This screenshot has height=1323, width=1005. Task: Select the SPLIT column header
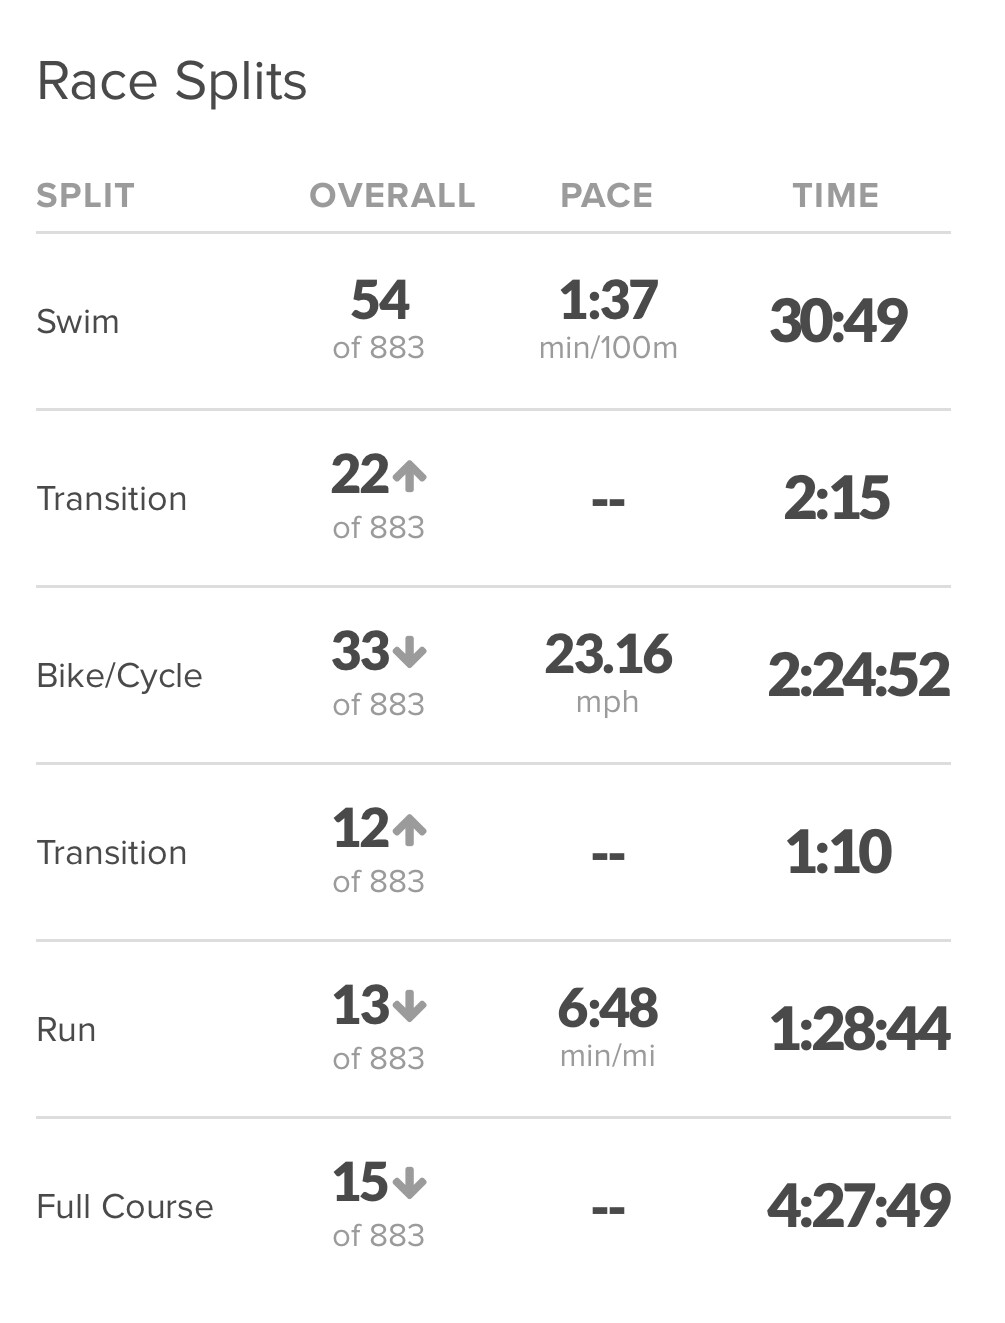coord(85,195)
